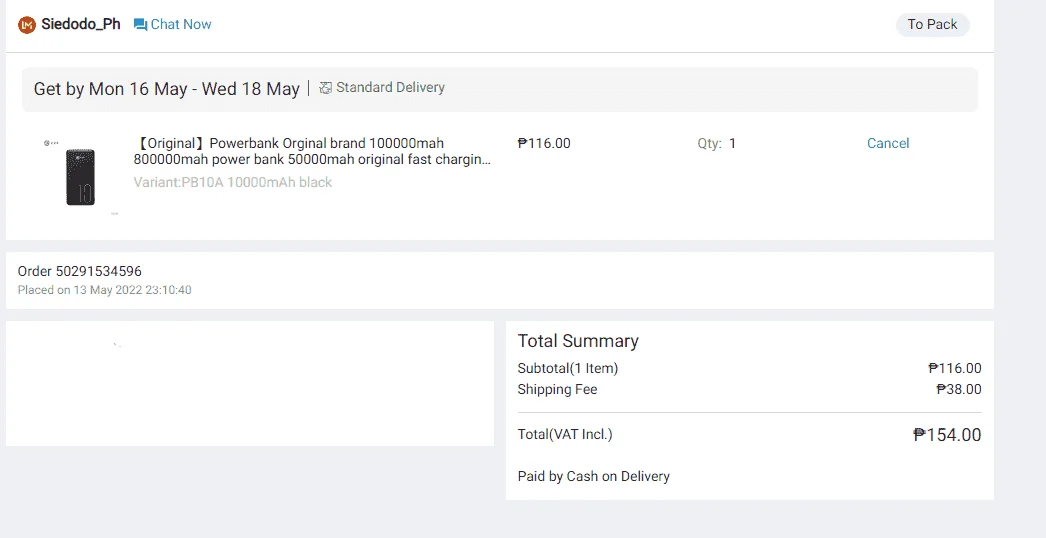Open the Siedodo_Ph seller store name

click(x=81, y=24)
